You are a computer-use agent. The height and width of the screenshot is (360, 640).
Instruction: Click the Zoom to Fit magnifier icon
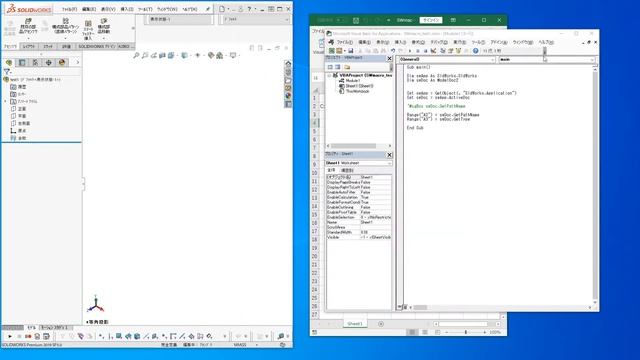pos(136,55)
